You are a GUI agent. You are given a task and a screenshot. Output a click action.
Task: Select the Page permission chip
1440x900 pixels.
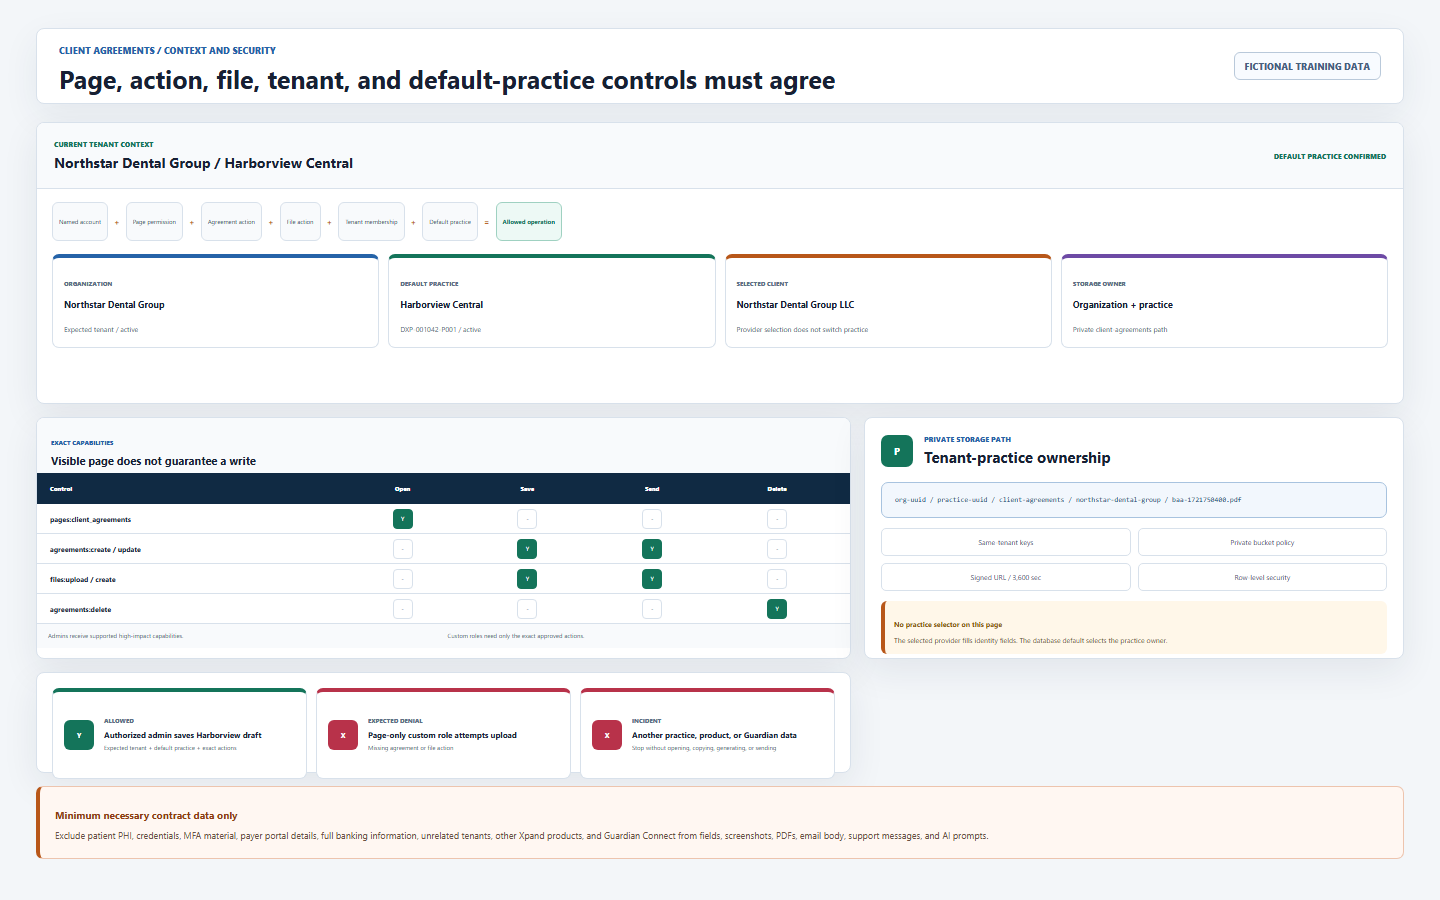coord(154,222)
